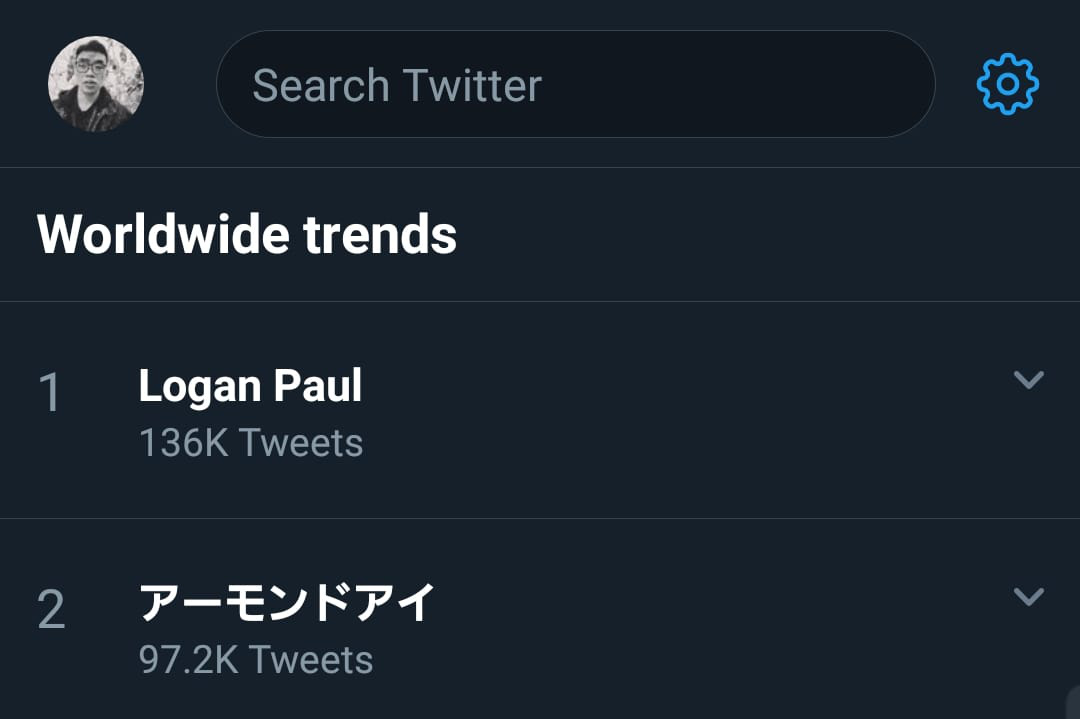Click the blue cog icon
This screenshot has height=719, width=1080.
tap(1008, 84)
